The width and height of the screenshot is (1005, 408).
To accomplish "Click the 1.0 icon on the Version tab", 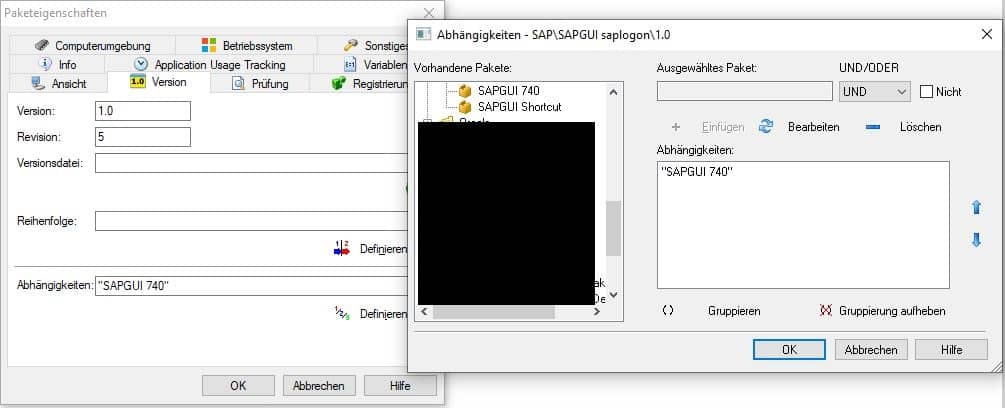I will pyautogui.click(x=138, y=82).
